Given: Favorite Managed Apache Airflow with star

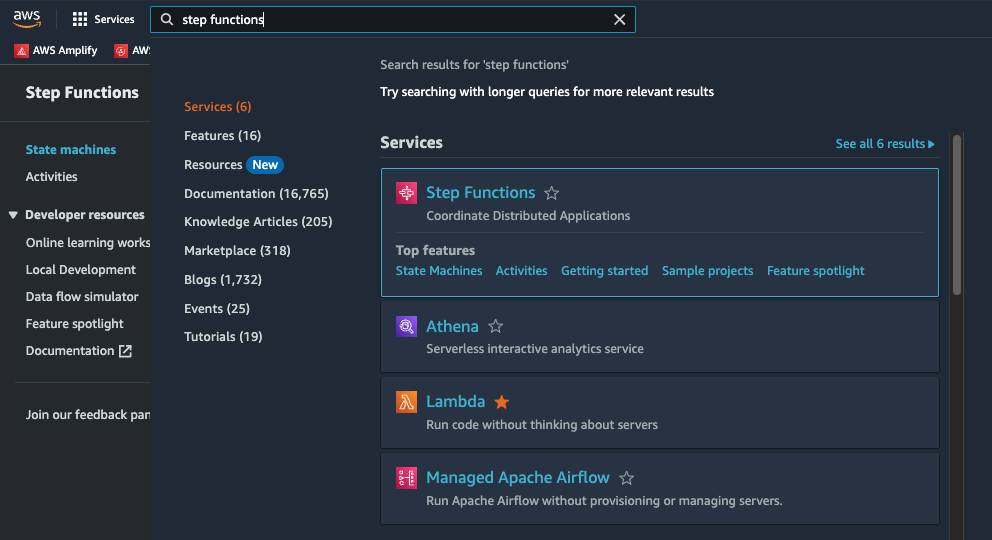Looking at the screenshot, I should coord(626,478).
